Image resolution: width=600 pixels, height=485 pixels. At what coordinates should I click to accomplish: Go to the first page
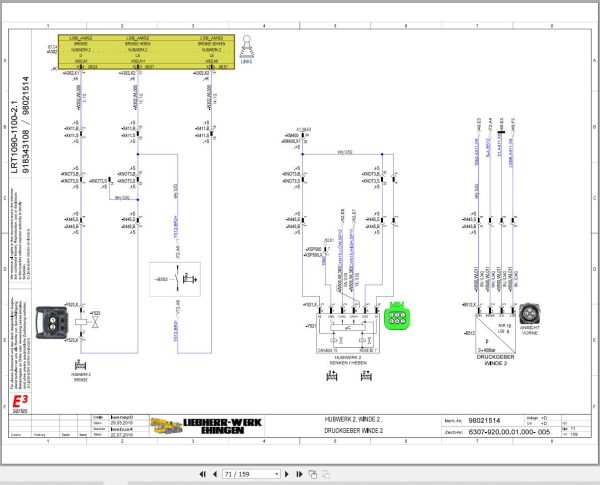coord(203,474)
